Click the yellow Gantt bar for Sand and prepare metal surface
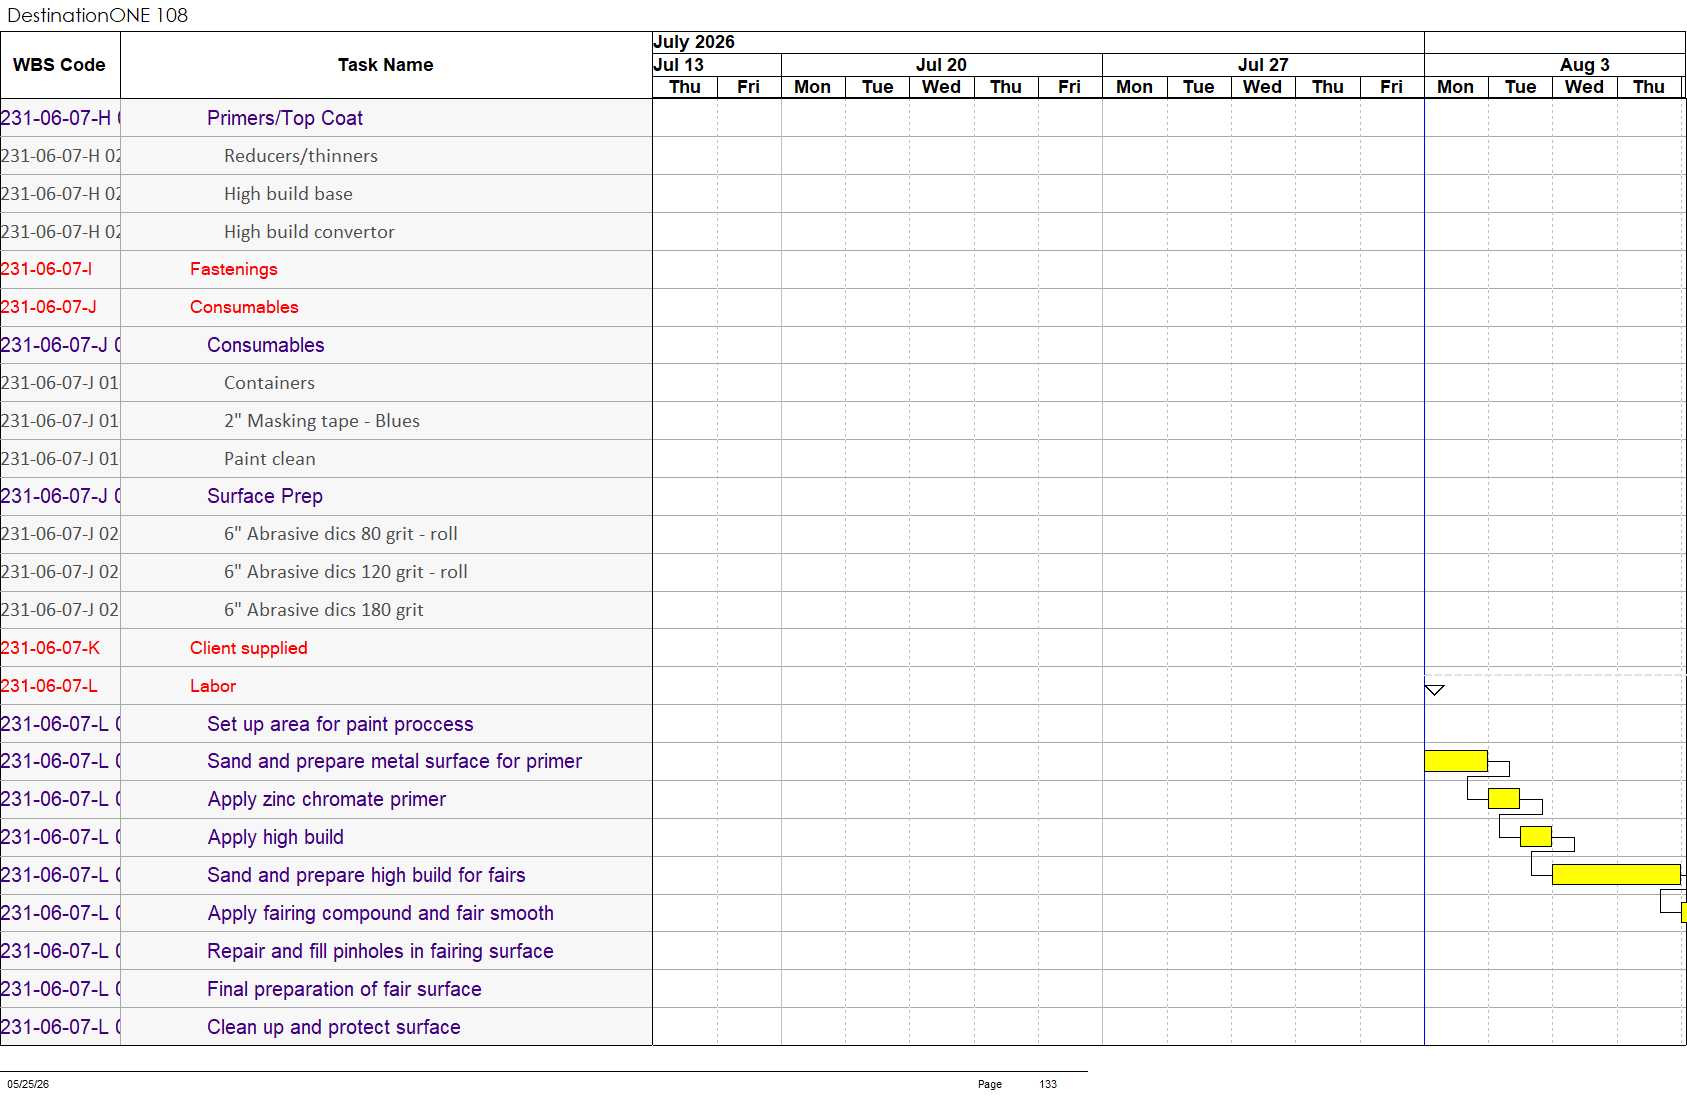This screenshot has height=1097, width=1687. coord(1456,761)
